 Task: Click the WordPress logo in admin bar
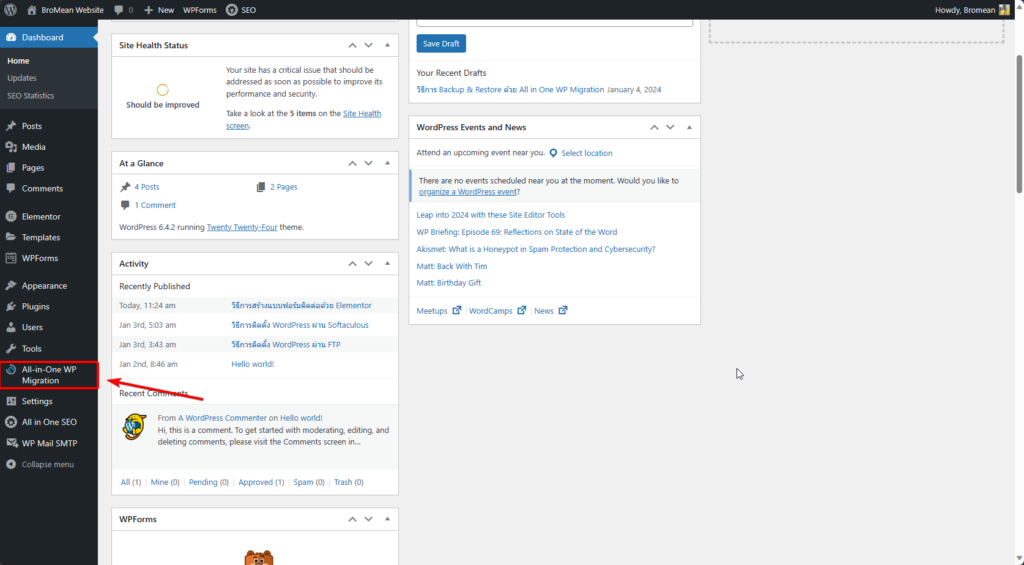pos(11,9)
